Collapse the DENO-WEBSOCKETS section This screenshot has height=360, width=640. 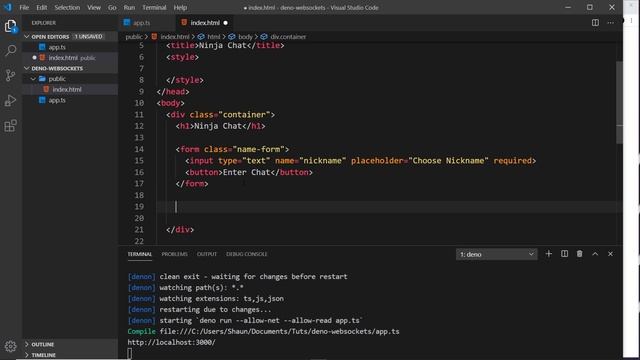27,69
